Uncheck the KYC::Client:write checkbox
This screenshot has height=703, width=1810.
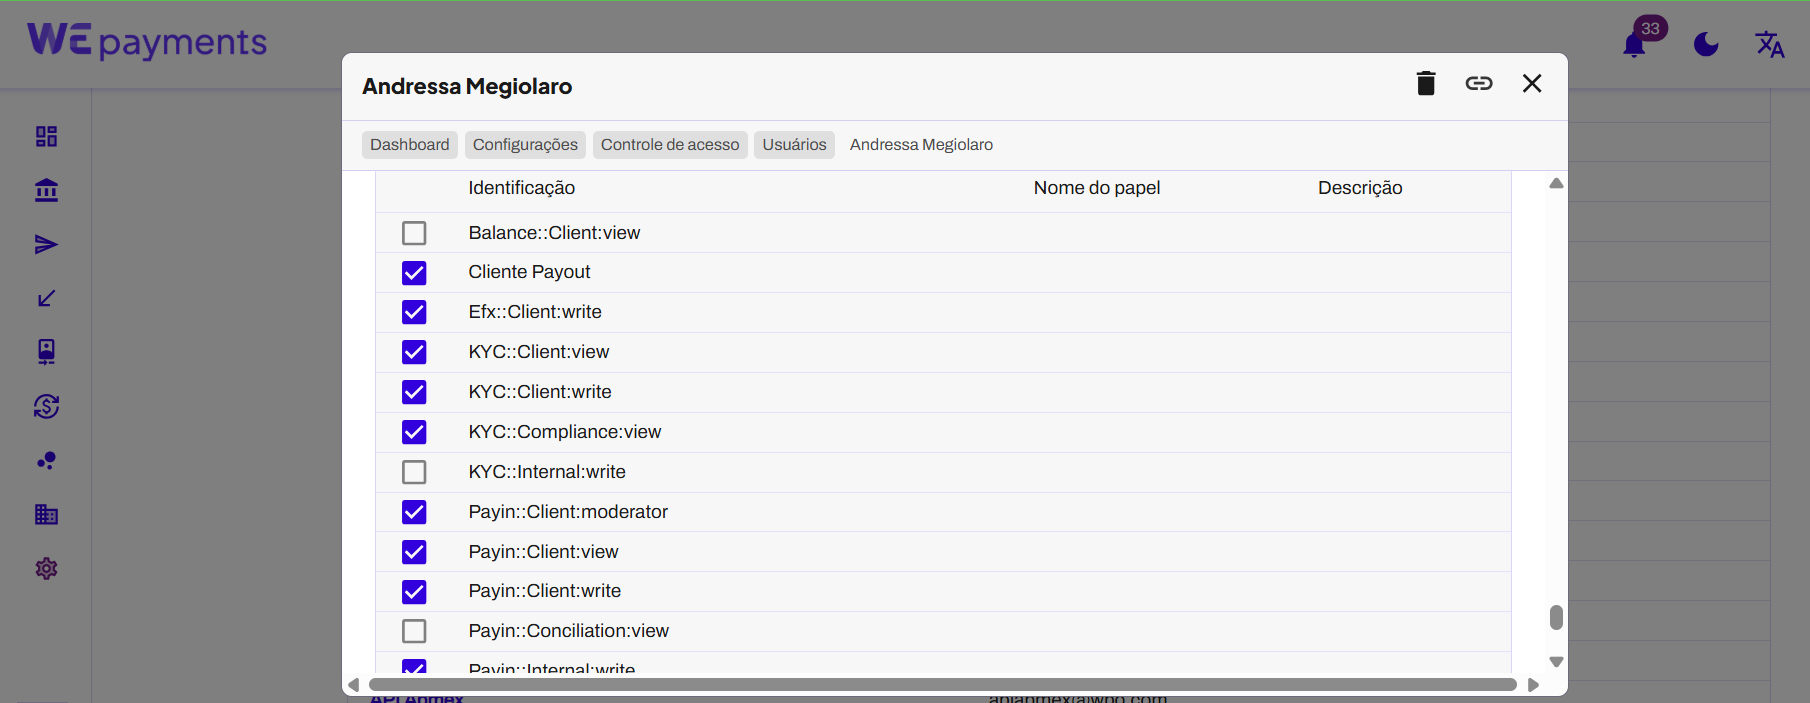414,392
